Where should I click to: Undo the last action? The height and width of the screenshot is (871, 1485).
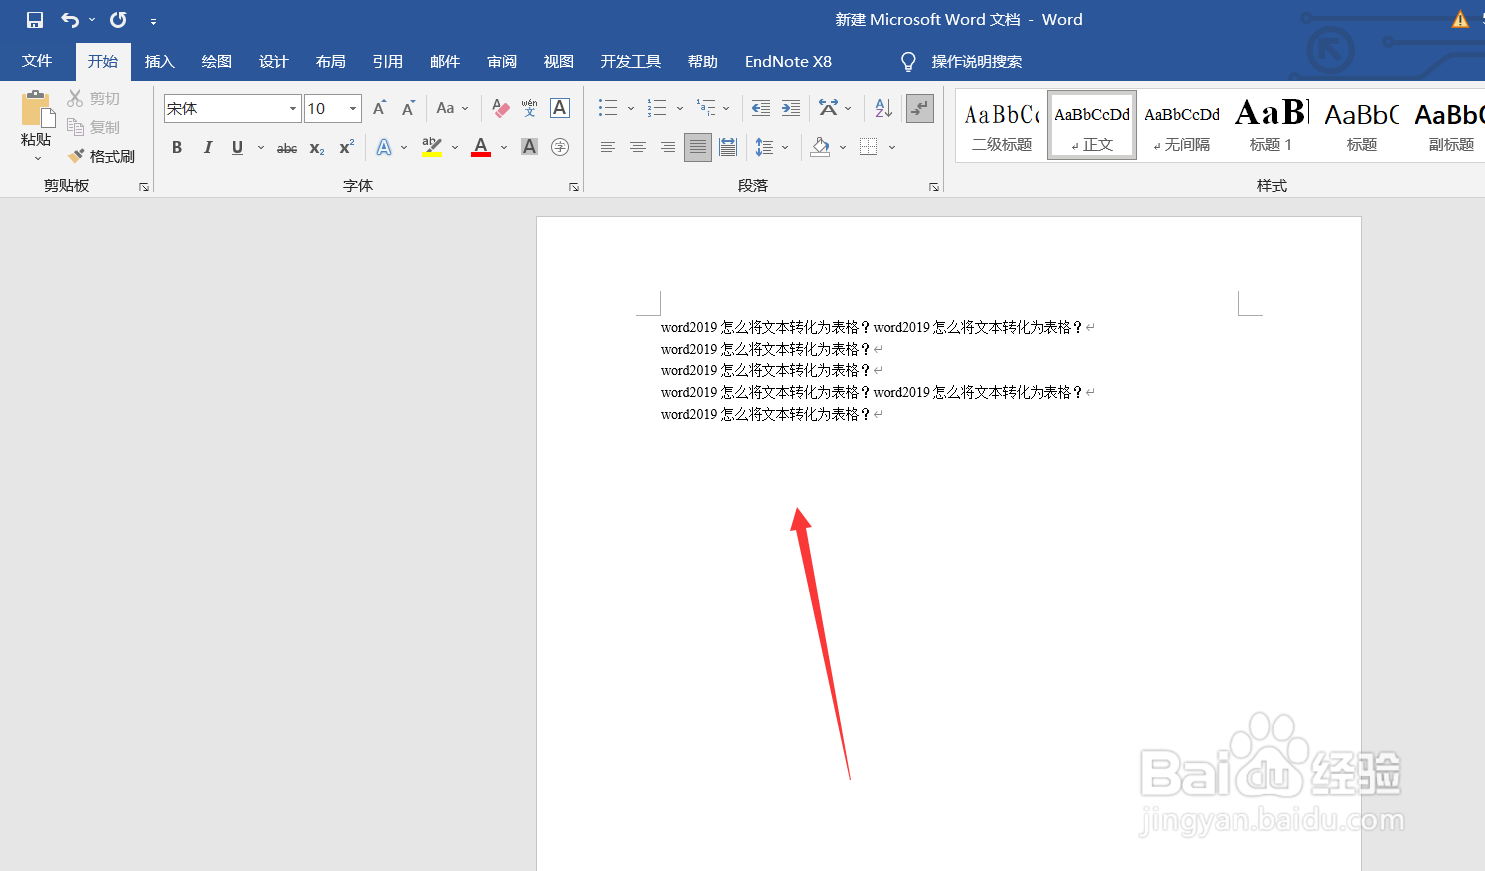coord(70,20)
